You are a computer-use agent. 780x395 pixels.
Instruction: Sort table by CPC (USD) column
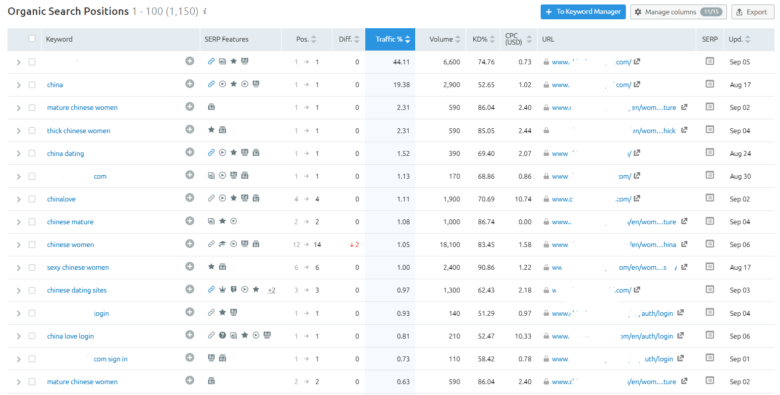point(518,39)
